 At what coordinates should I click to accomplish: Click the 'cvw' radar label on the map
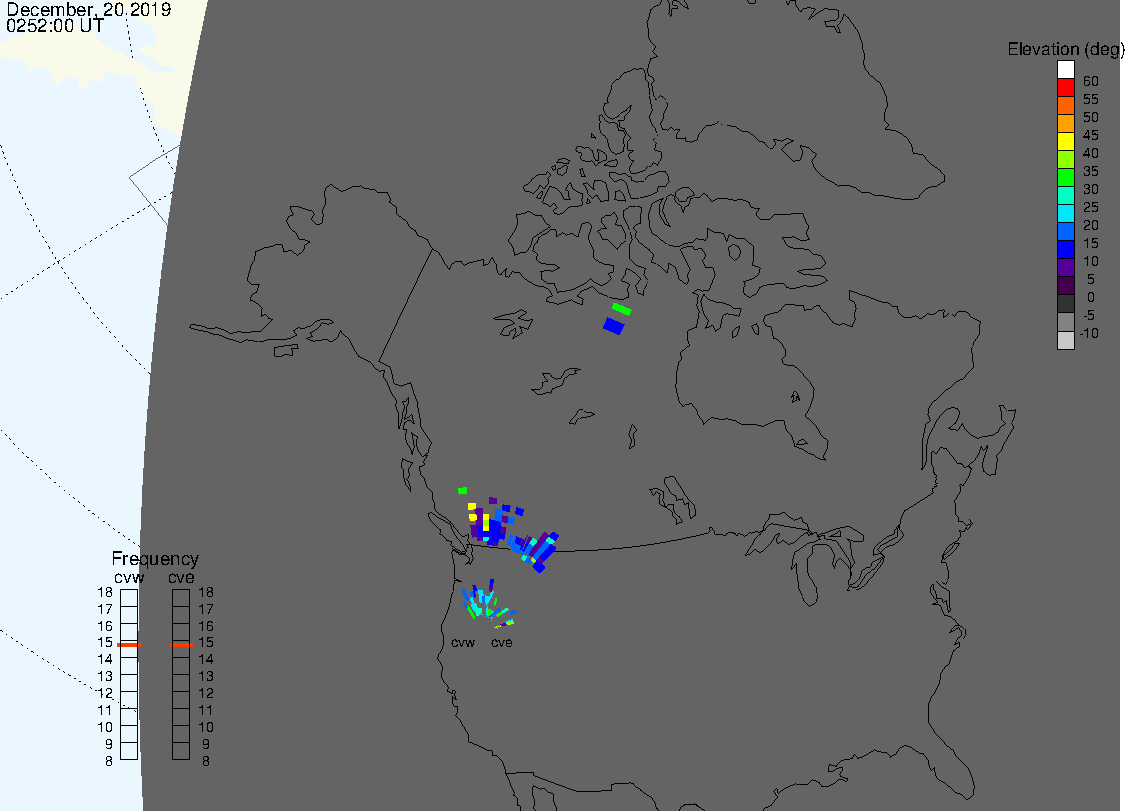click(x=463, y=643)
